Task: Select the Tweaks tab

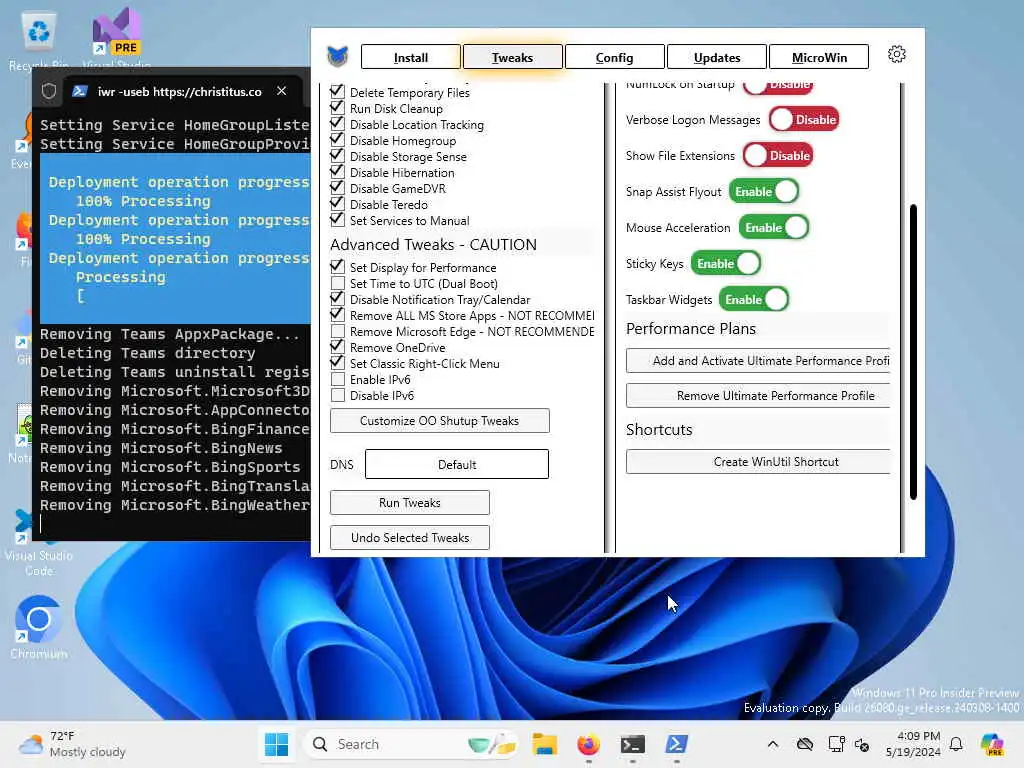Action: [513, 57]
